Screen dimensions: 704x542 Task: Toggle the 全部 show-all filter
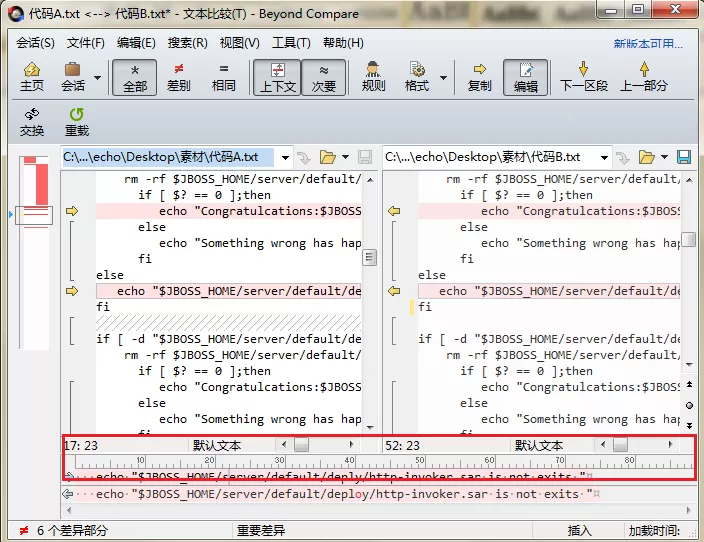134,77
